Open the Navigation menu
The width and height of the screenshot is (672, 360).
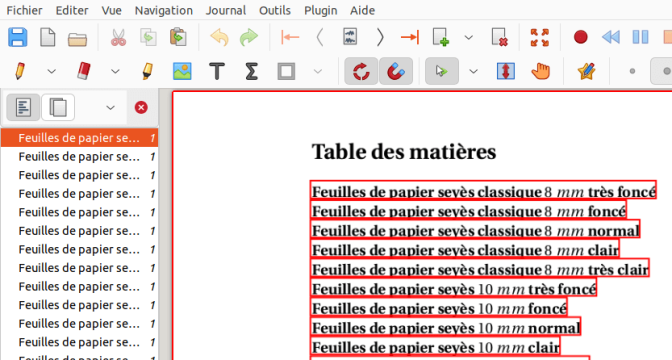tap(164, 10)
